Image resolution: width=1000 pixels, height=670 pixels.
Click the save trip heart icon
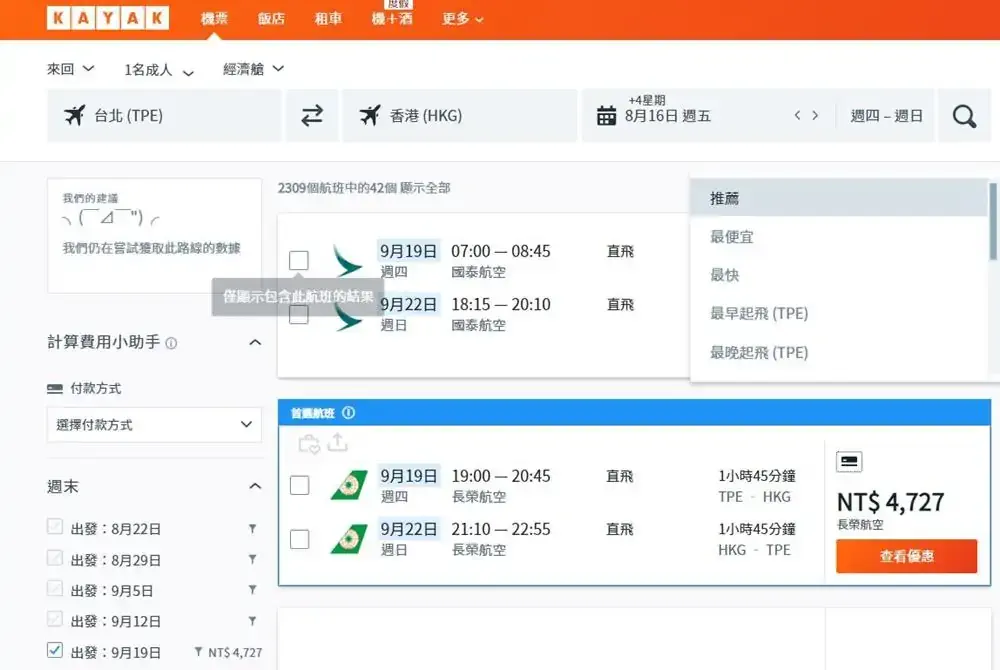[x=309, y=444]
